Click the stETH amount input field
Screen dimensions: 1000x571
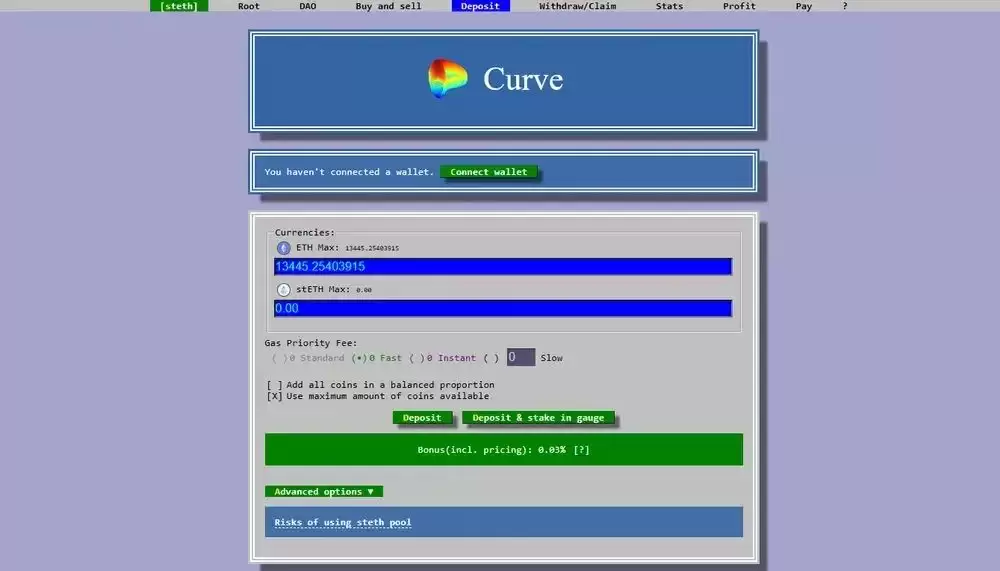(502, 309)
